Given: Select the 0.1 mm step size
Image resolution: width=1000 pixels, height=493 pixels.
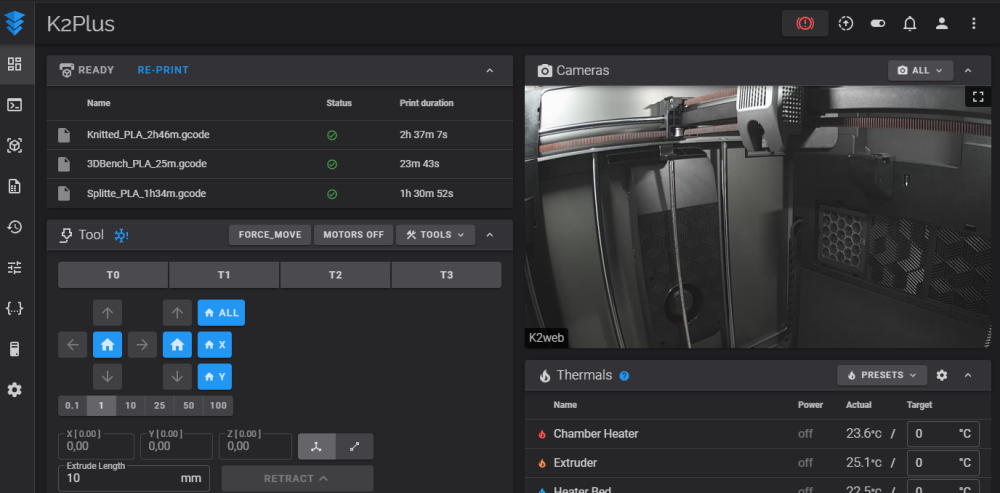Looking at the screenshot, I should pos(72,406).
